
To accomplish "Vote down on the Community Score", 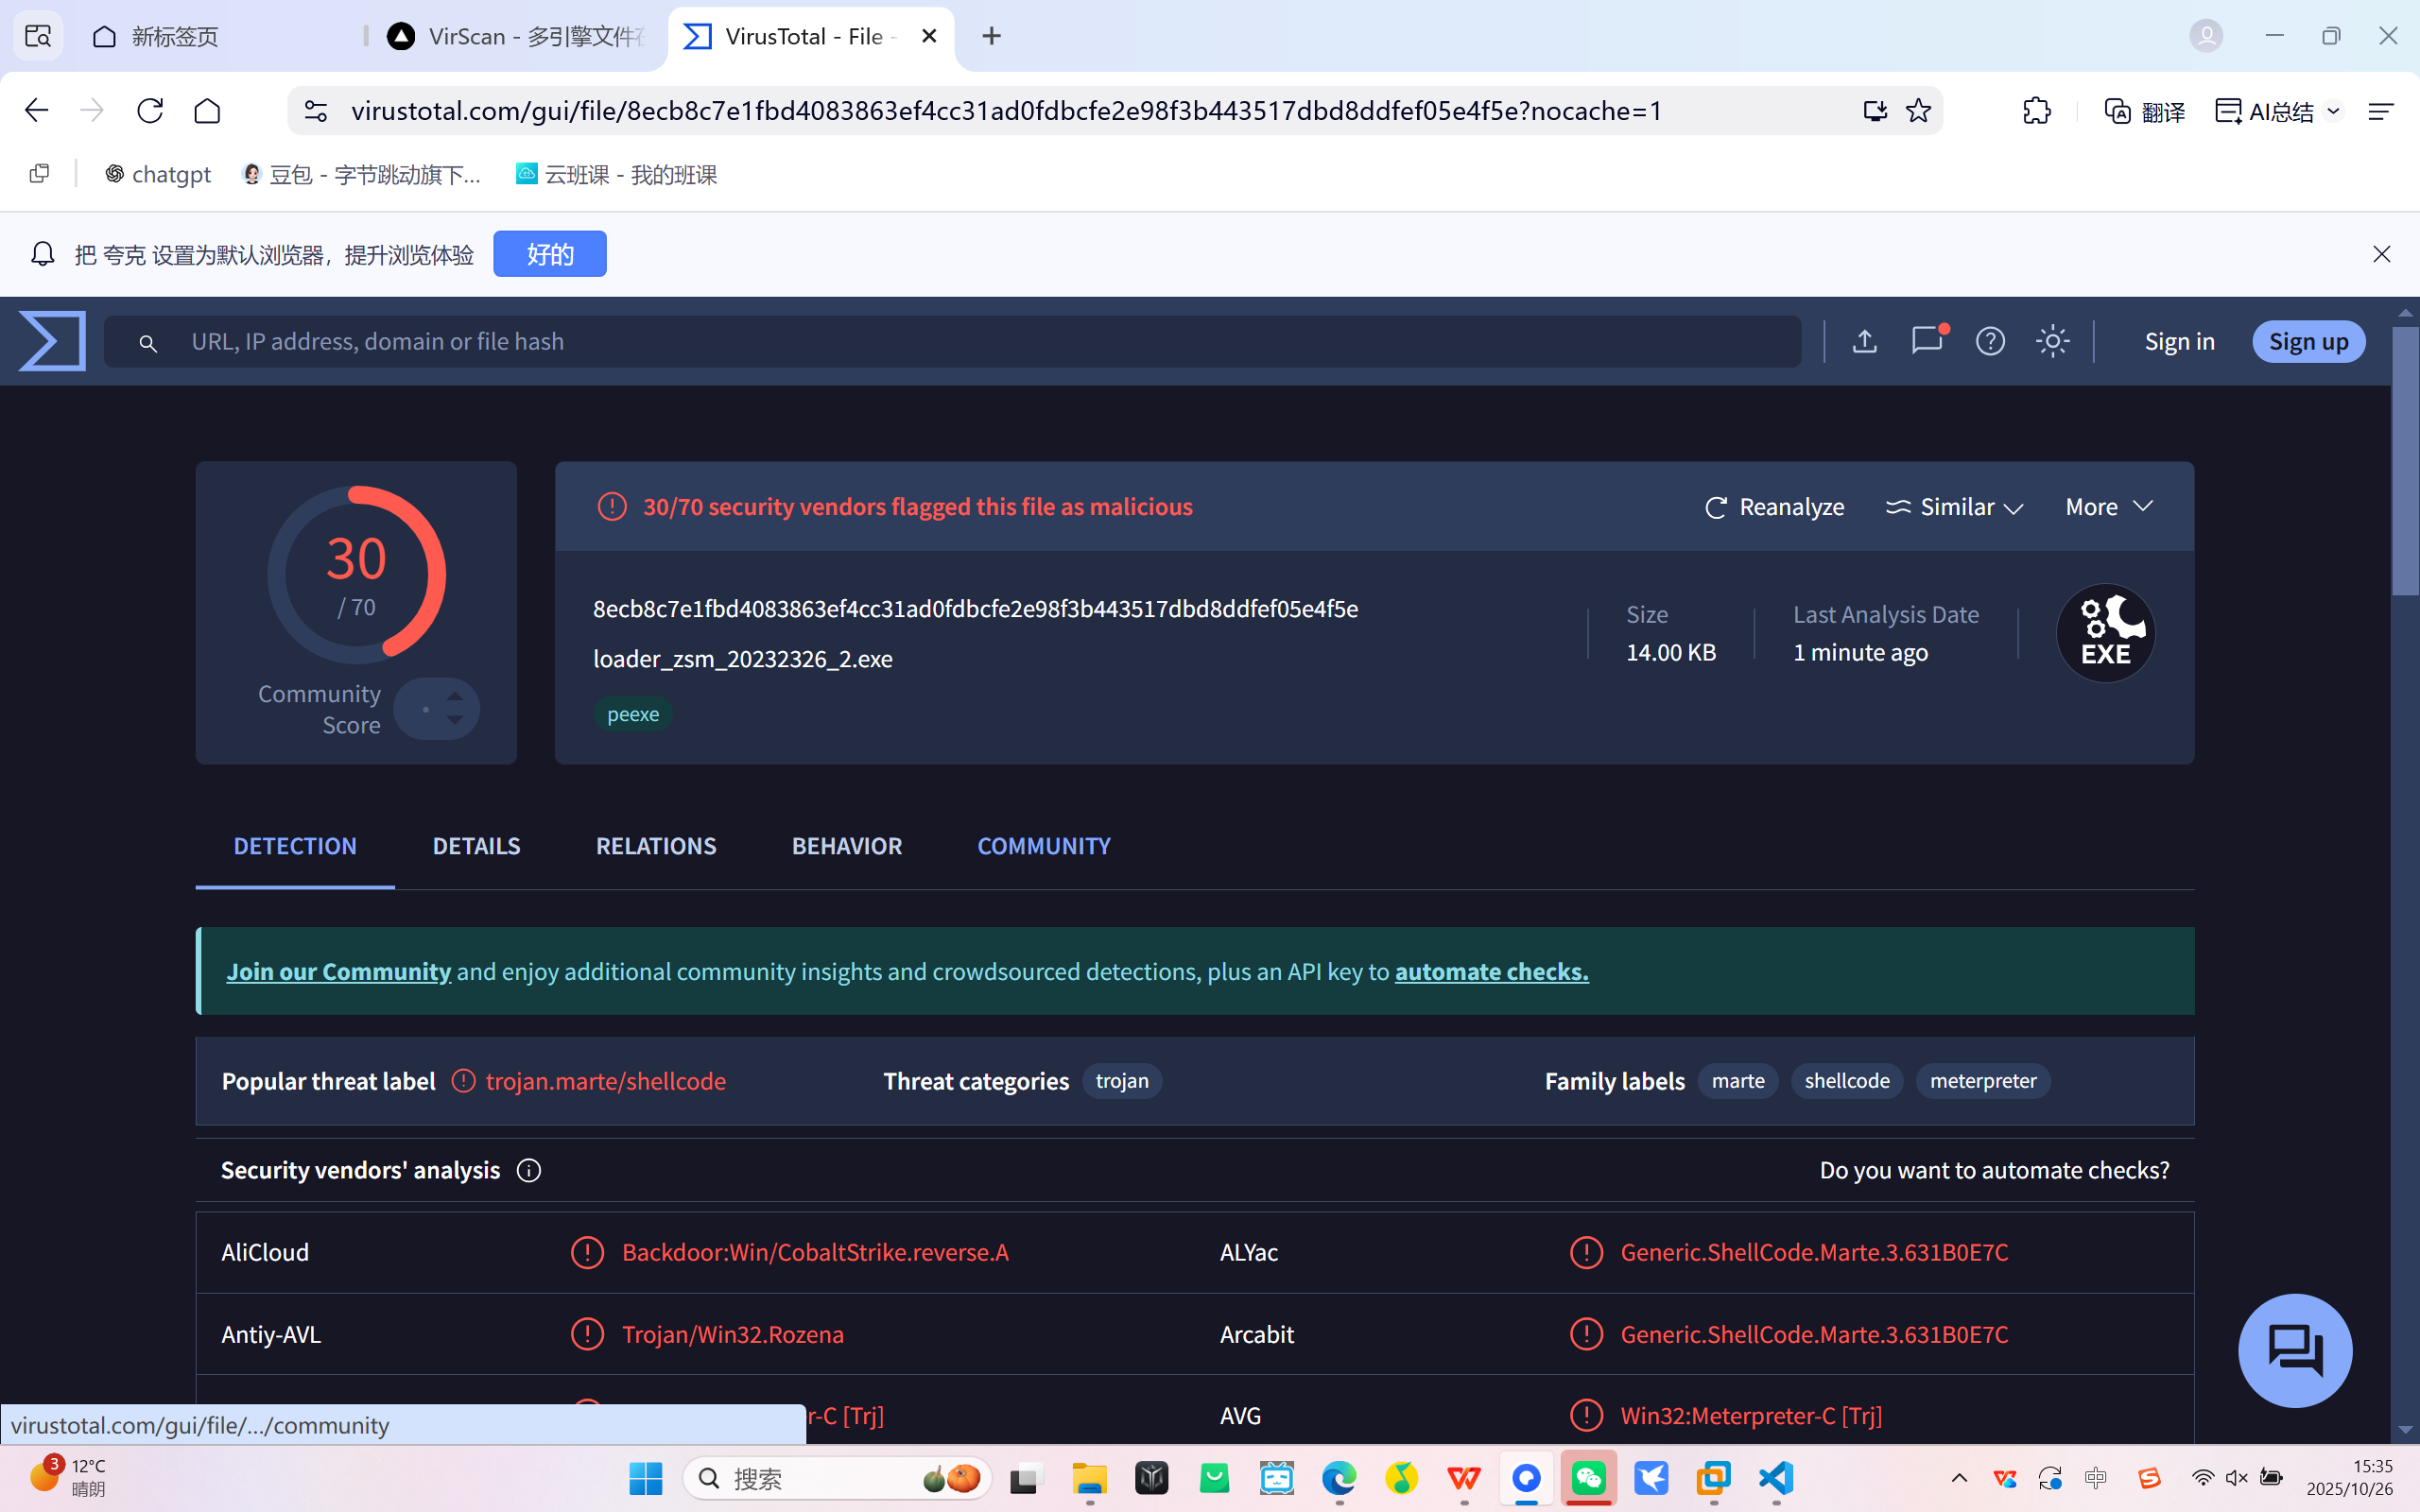I will (455, 721).
